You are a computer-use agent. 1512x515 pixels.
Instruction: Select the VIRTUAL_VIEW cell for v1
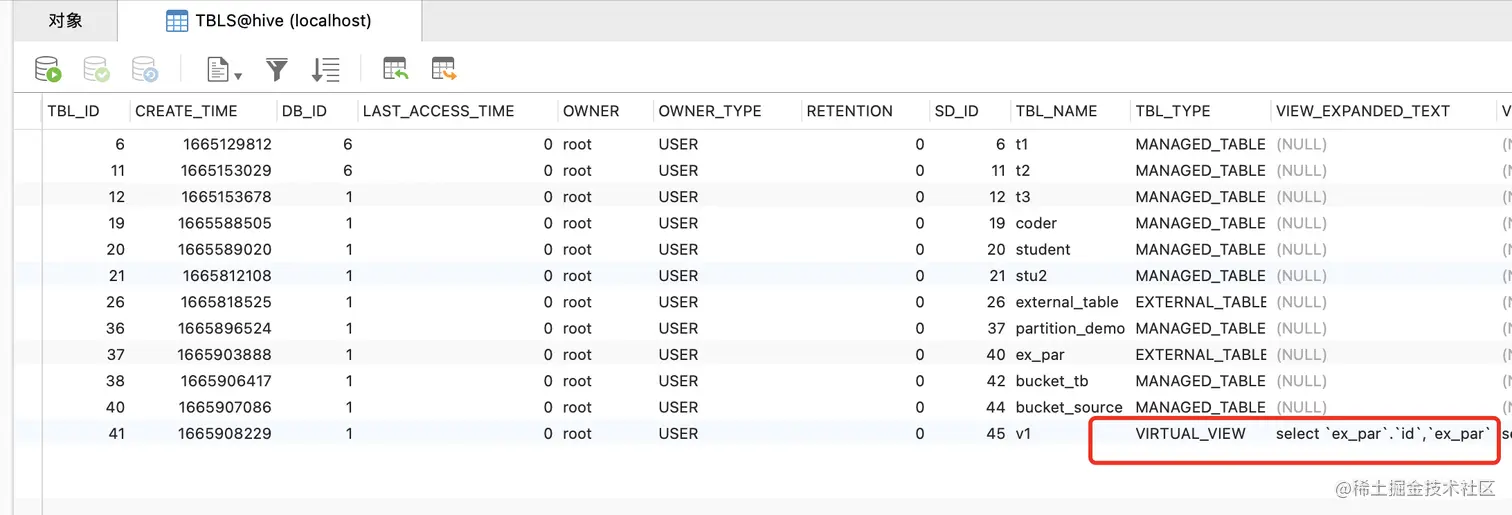(1191, 434)
